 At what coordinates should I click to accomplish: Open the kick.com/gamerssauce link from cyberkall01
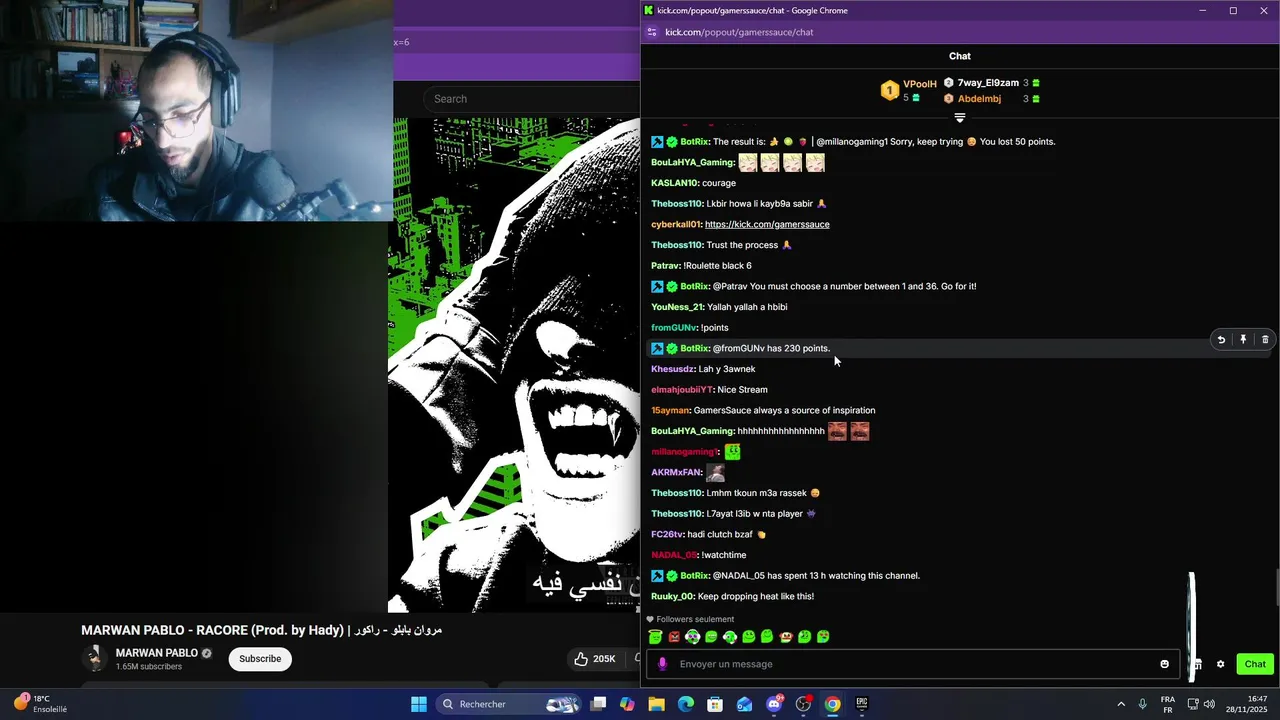pos(767,224)
